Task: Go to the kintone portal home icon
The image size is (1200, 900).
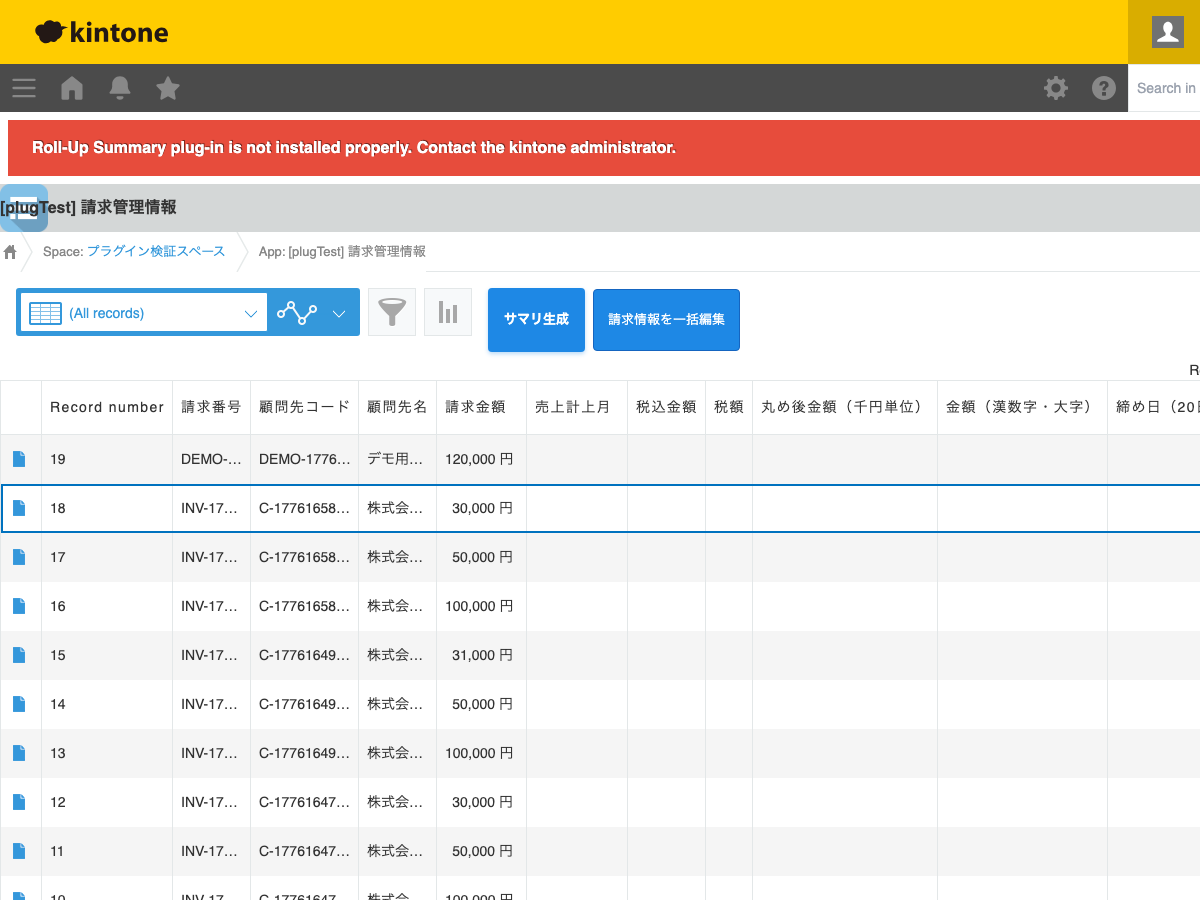Action: 72,88
